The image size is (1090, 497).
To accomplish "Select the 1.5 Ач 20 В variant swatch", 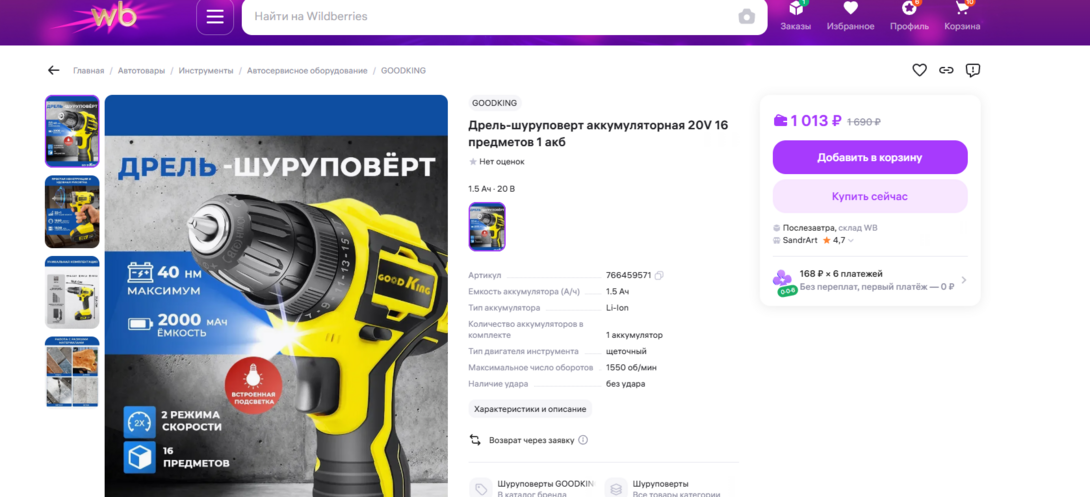I will click(x=487, y=227).
